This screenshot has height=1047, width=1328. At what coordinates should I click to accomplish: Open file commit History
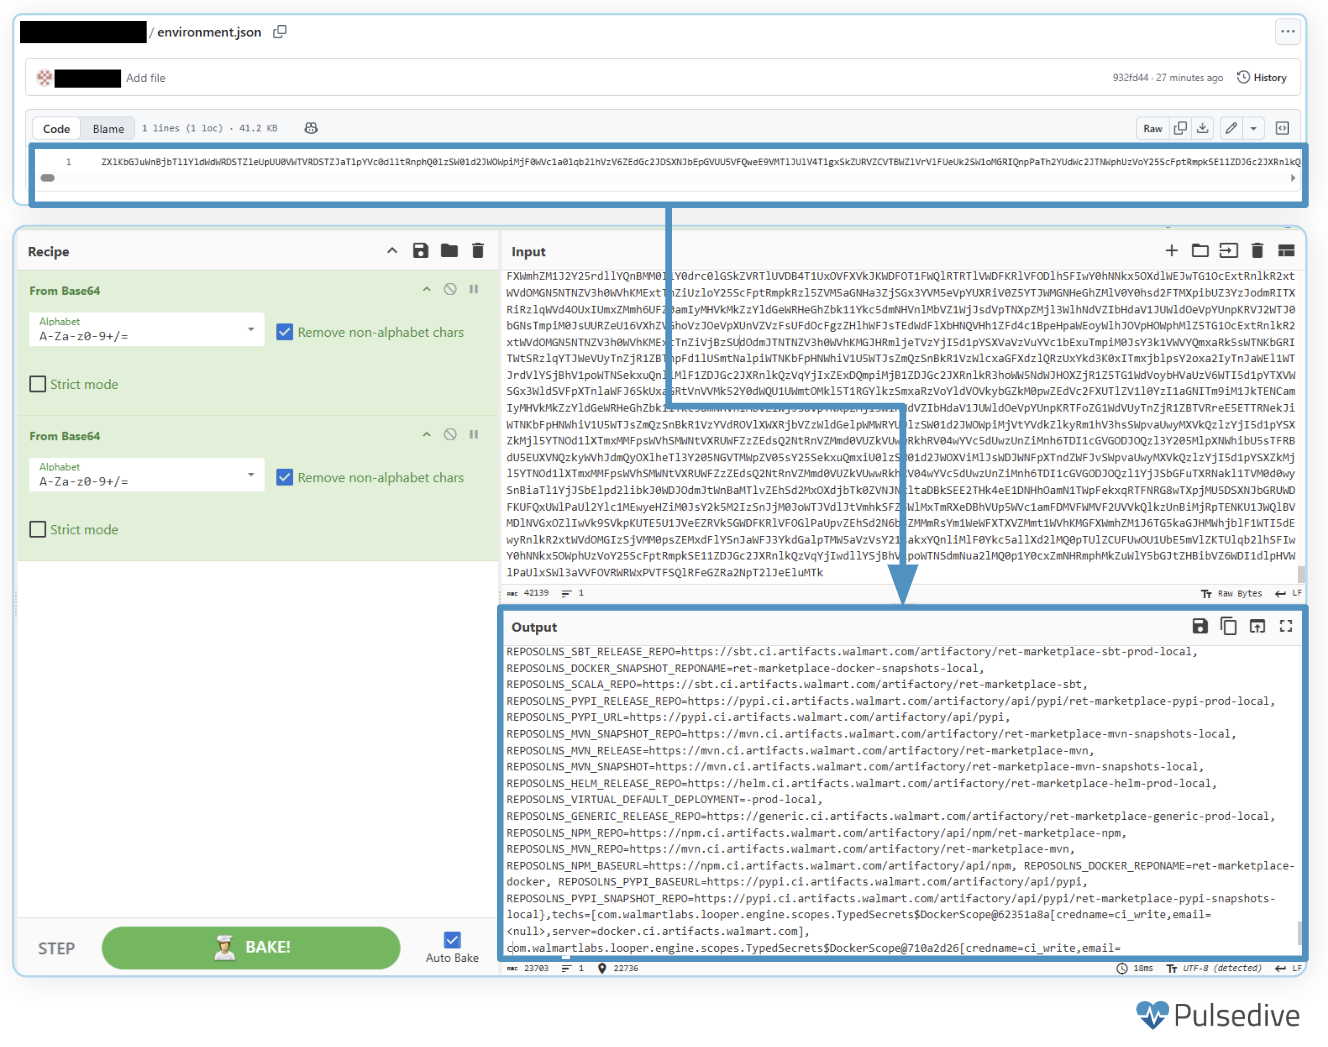click(1262, 78)
